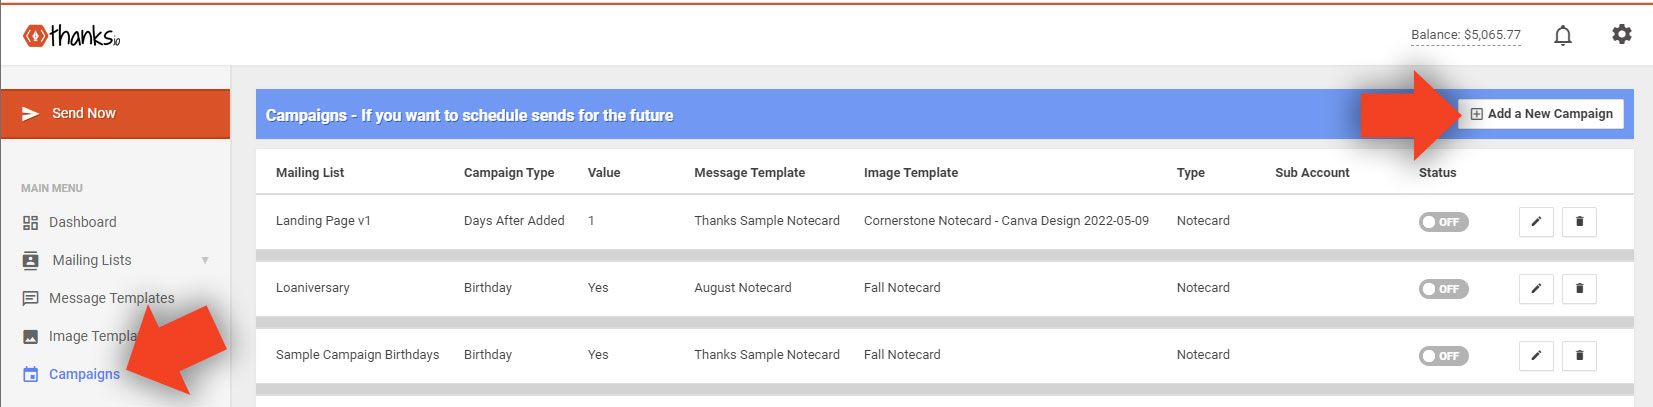
Task: Open the Dashboard menu item
Action: [82, 222]
